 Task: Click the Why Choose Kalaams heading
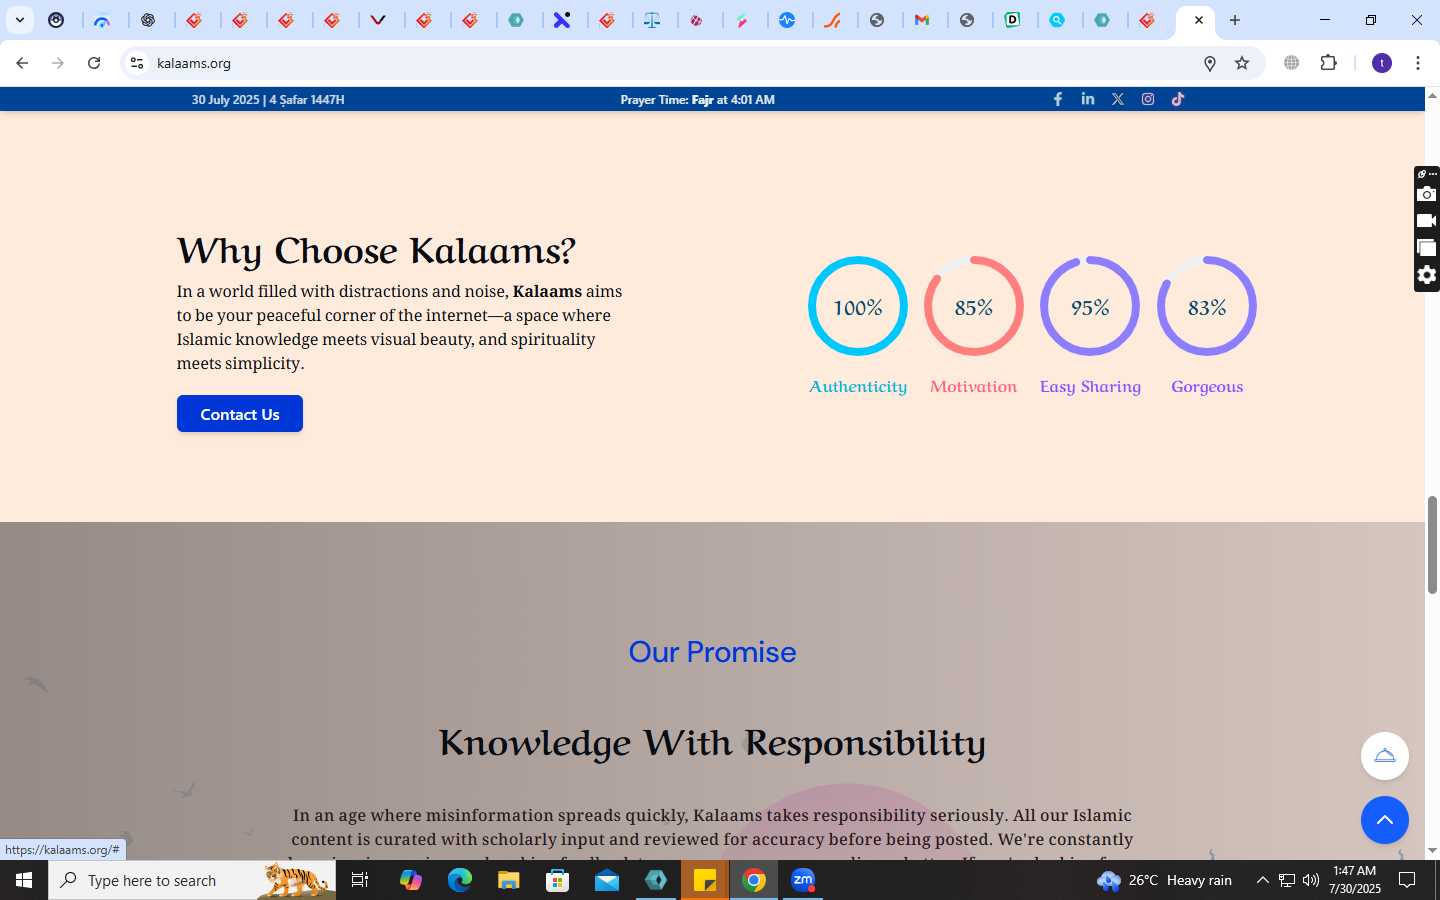point(376,251)
